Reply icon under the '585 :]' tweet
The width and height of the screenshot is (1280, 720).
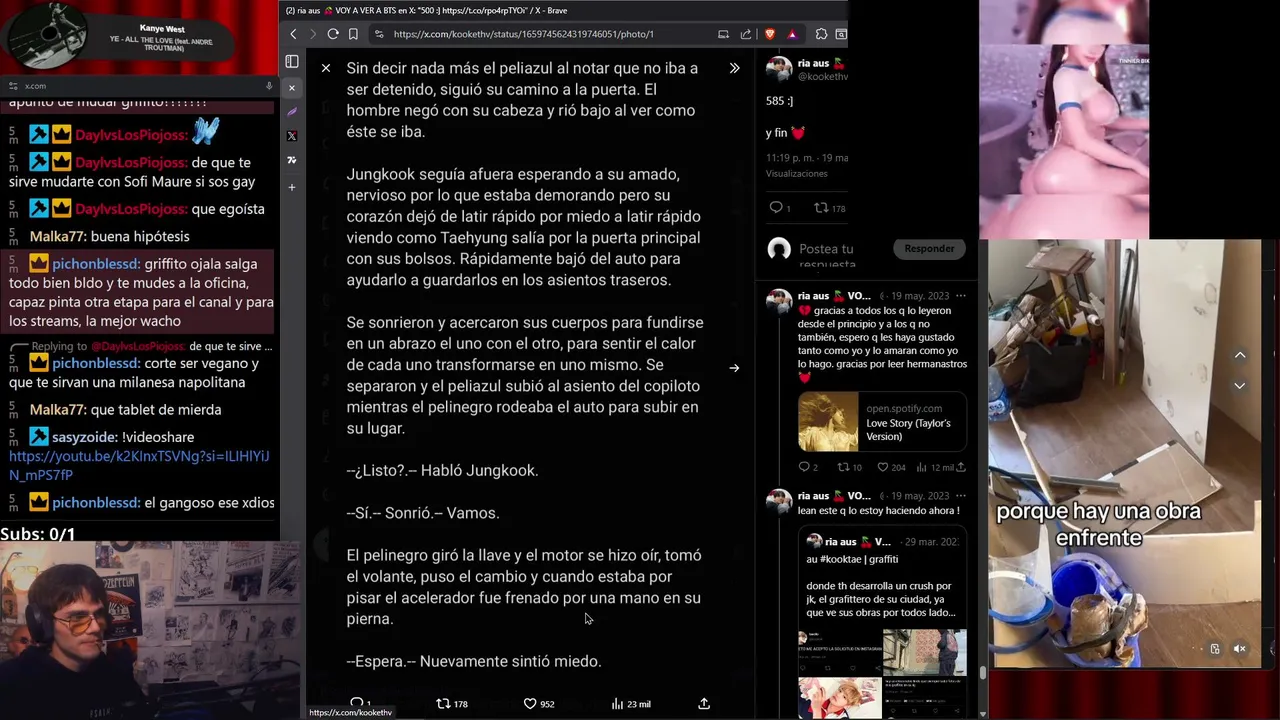click(x=776, y=208)
